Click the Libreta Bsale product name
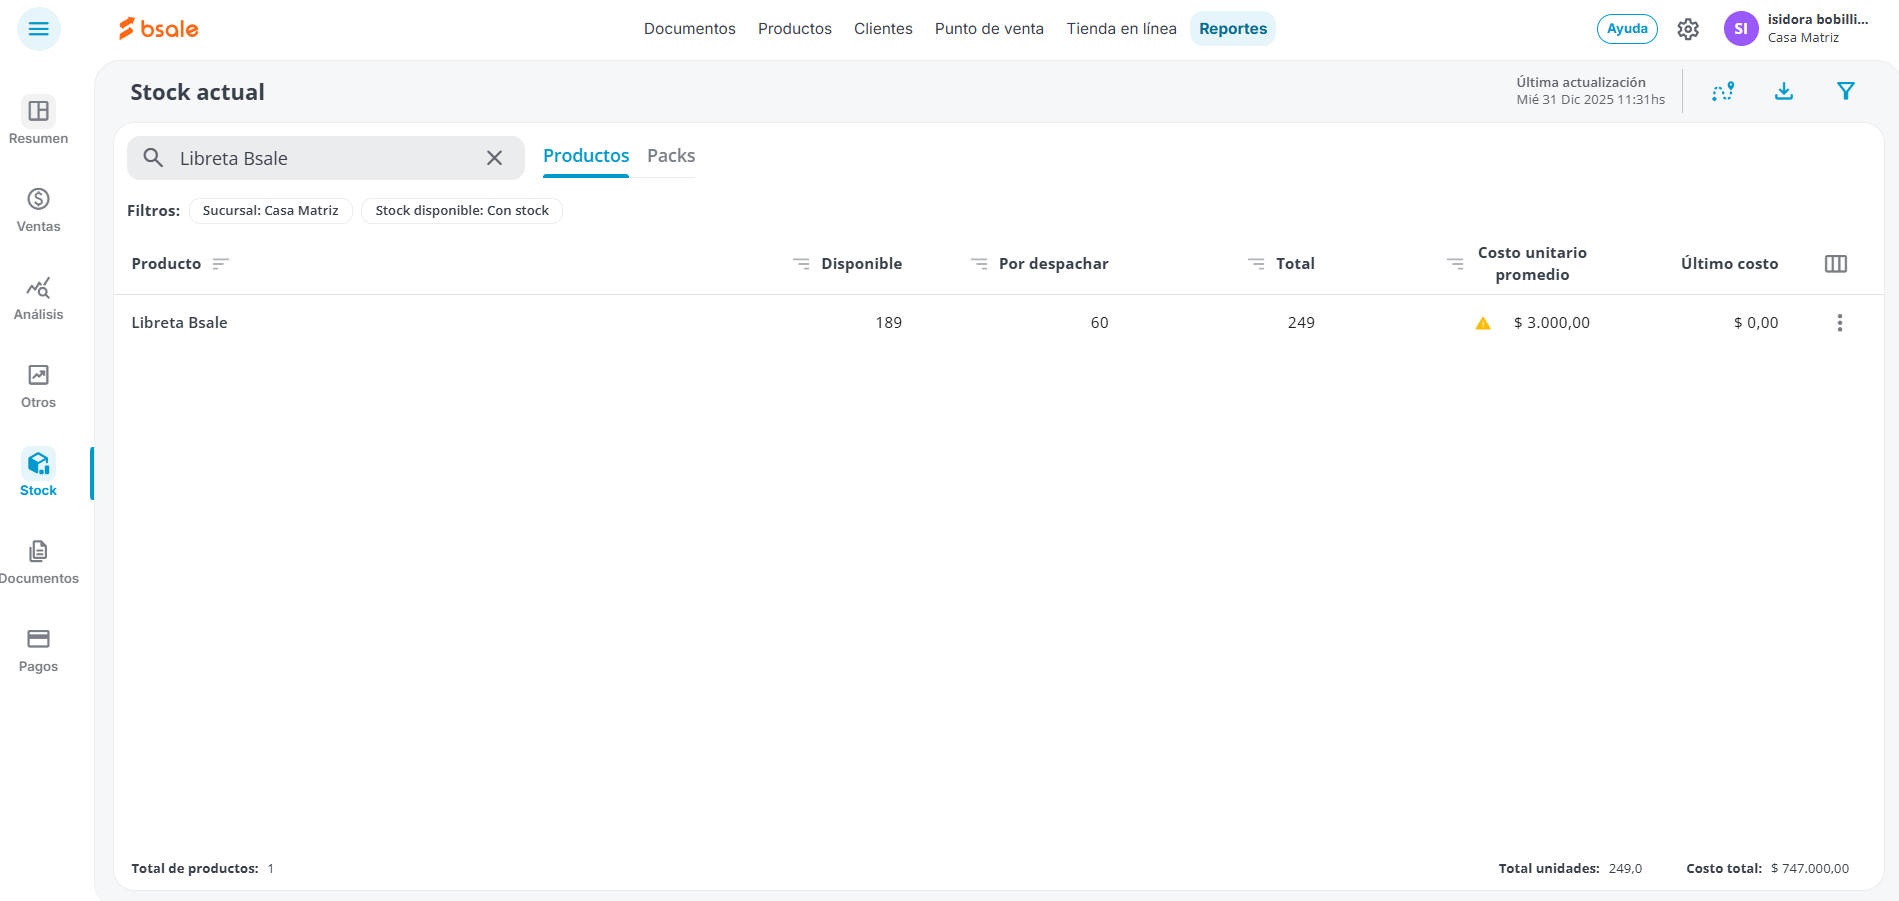Image resolution: width=1899 pixels, height=901 pixels. click(x=180, y=323)
